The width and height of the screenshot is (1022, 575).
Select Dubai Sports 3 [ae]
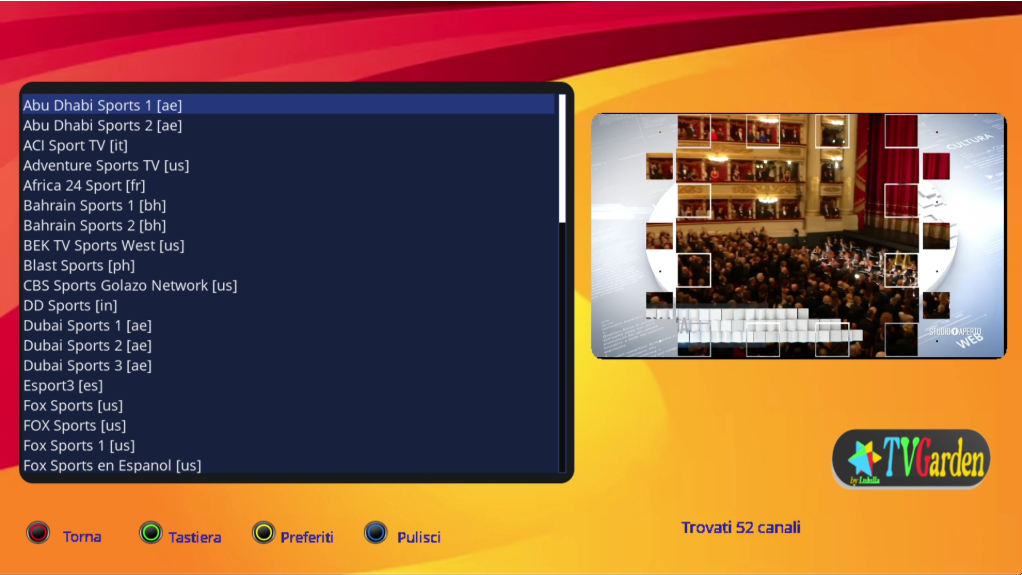(288, 365)
